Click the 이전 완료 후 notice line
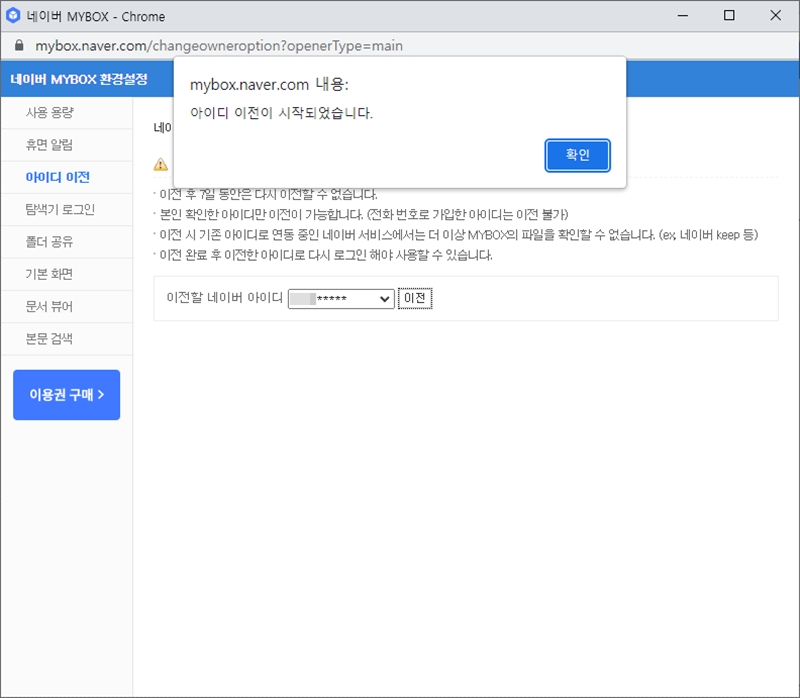The height and width of the screenshot is (698, 800). point(326,255)
